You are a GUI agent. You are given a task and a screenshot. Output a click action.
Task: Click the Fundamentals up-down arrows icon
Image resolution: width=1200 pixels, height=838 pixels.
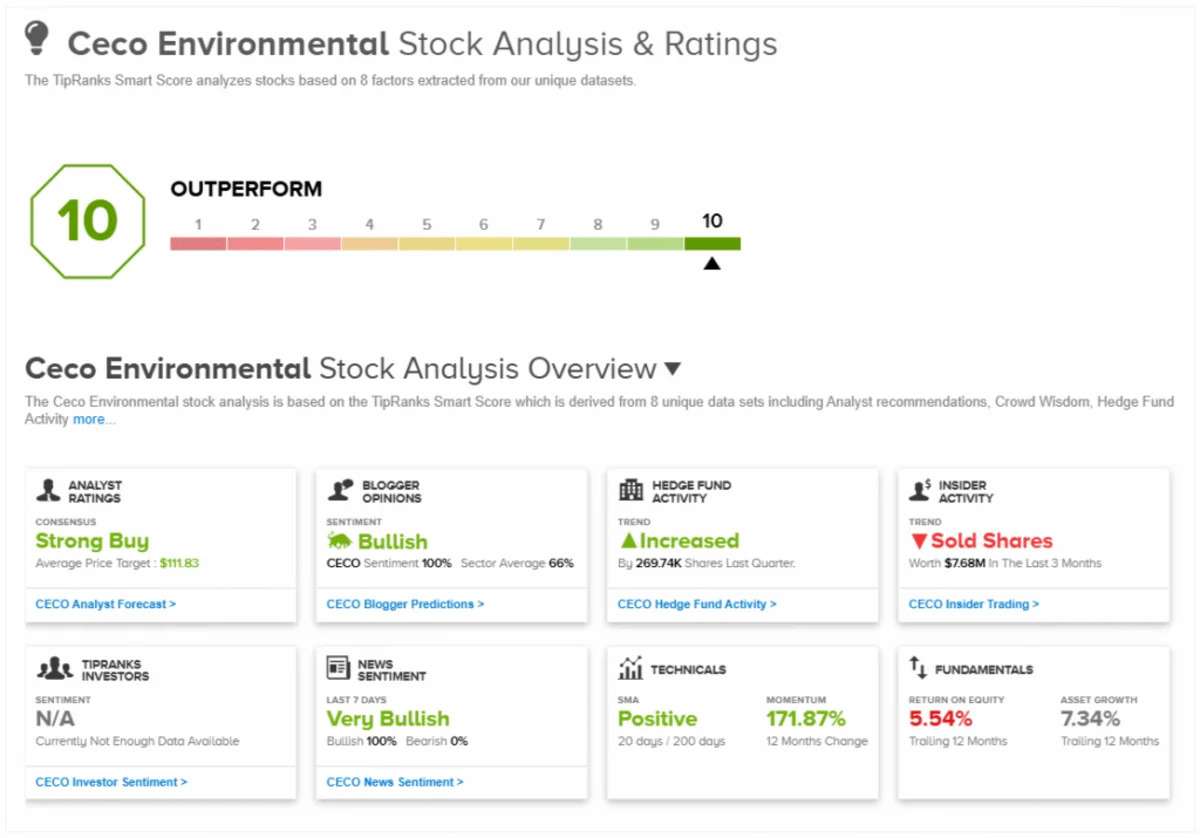coord(918,668)
